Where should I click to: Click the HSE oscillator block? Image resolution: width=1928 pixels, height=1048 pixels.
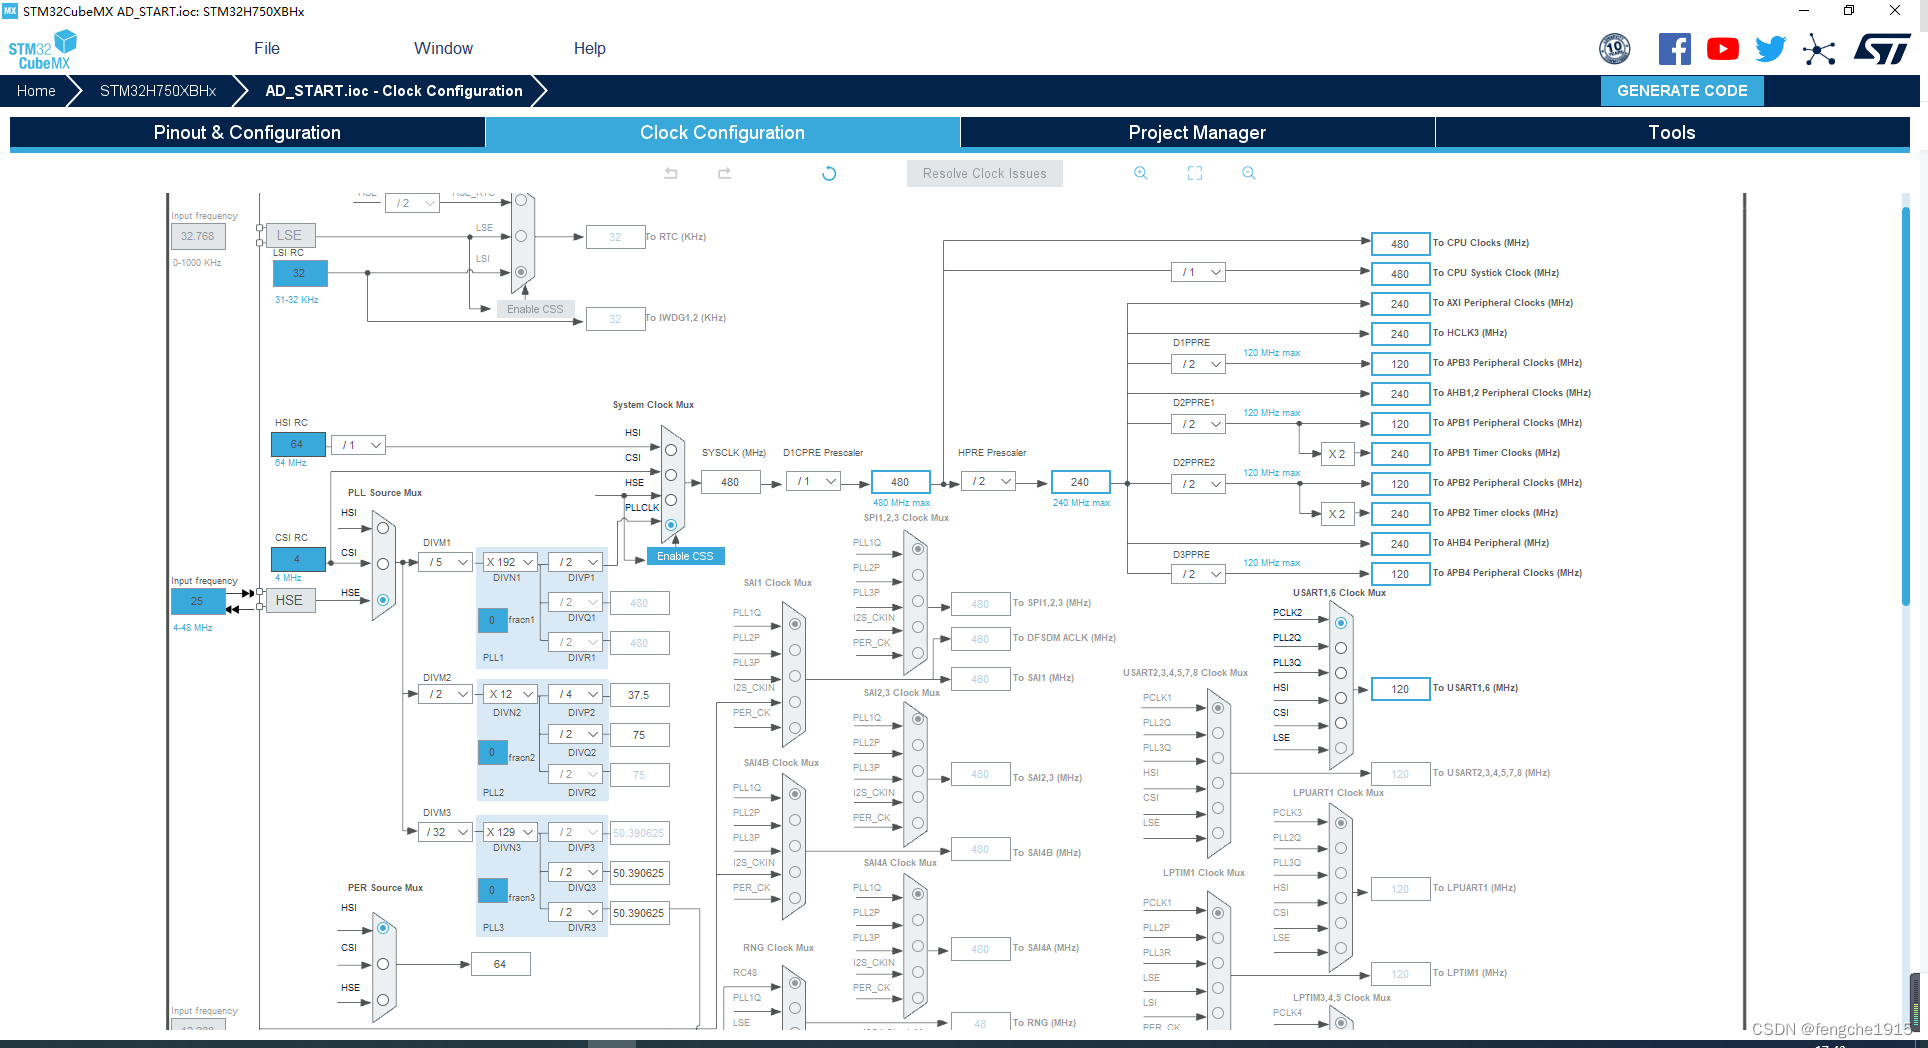point(290,600)
